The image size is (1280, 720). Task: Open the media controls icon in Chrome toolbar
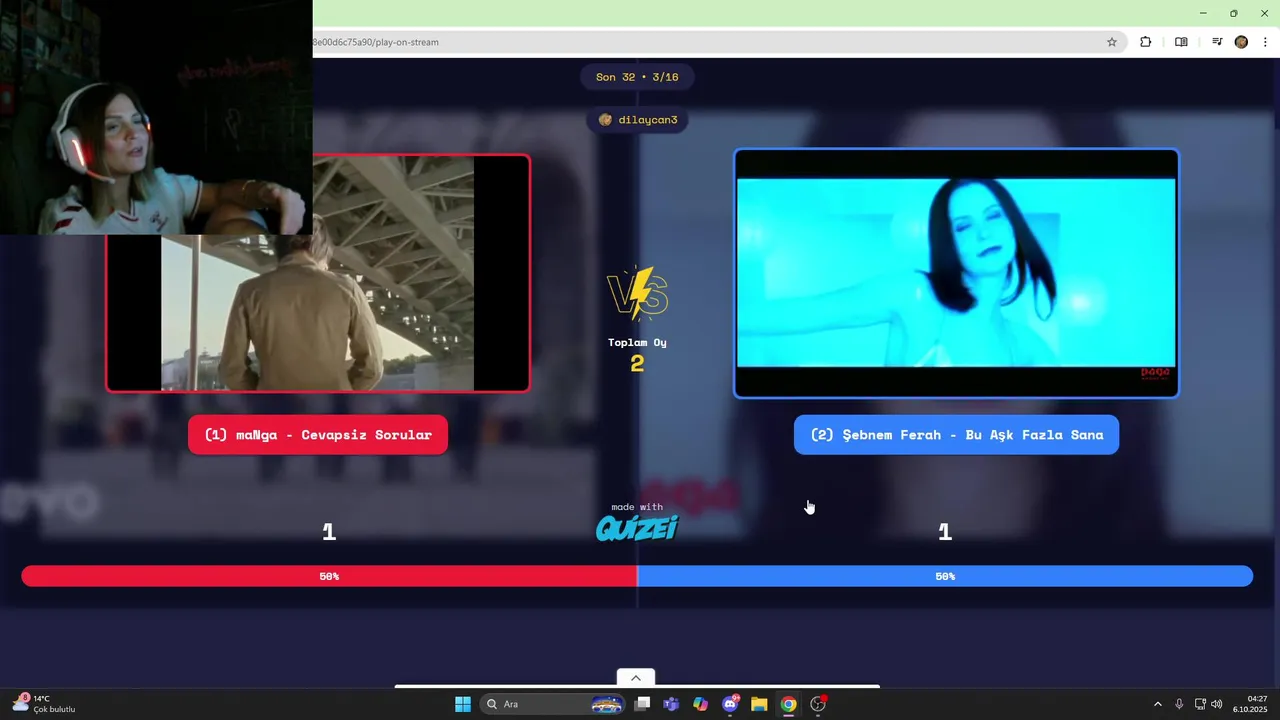point(1217,42)
